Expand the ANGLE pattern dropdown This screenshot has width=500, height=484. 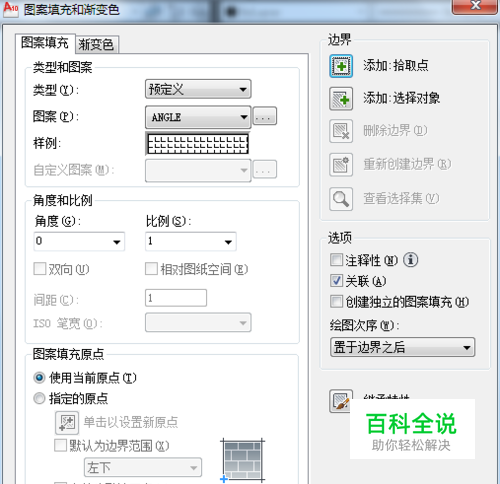(198, 117)
